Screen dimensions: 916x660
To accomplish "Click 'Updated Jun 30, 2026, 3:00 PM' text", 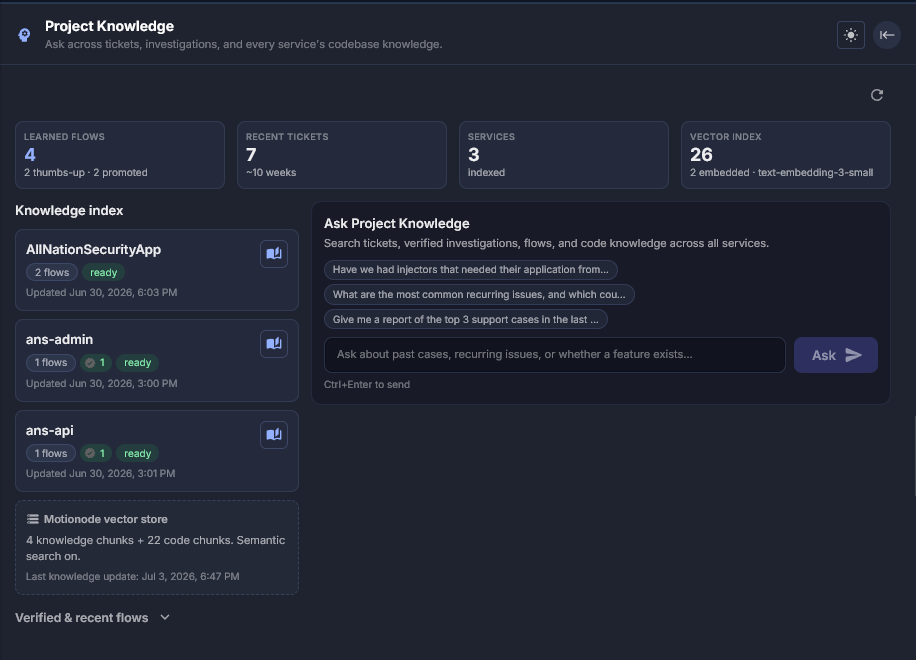I will pos(102,384).
